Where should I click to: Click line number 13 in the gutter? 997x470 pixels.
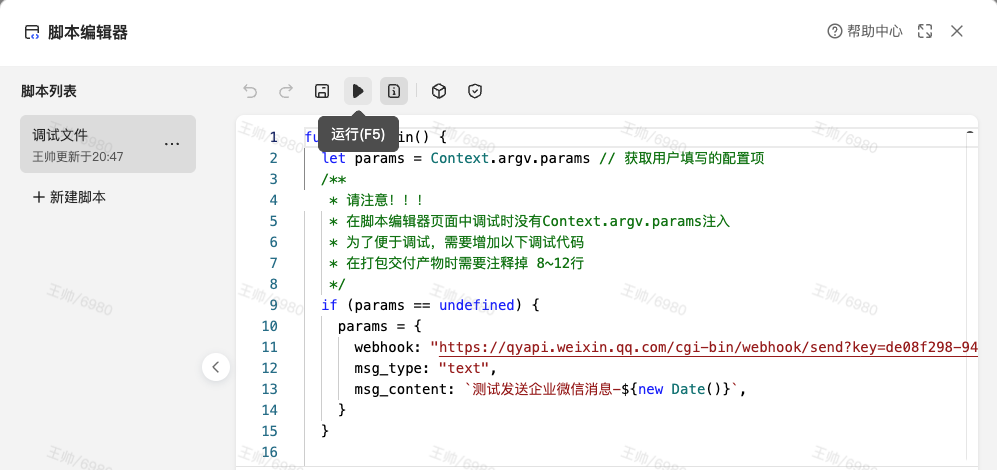268,368
